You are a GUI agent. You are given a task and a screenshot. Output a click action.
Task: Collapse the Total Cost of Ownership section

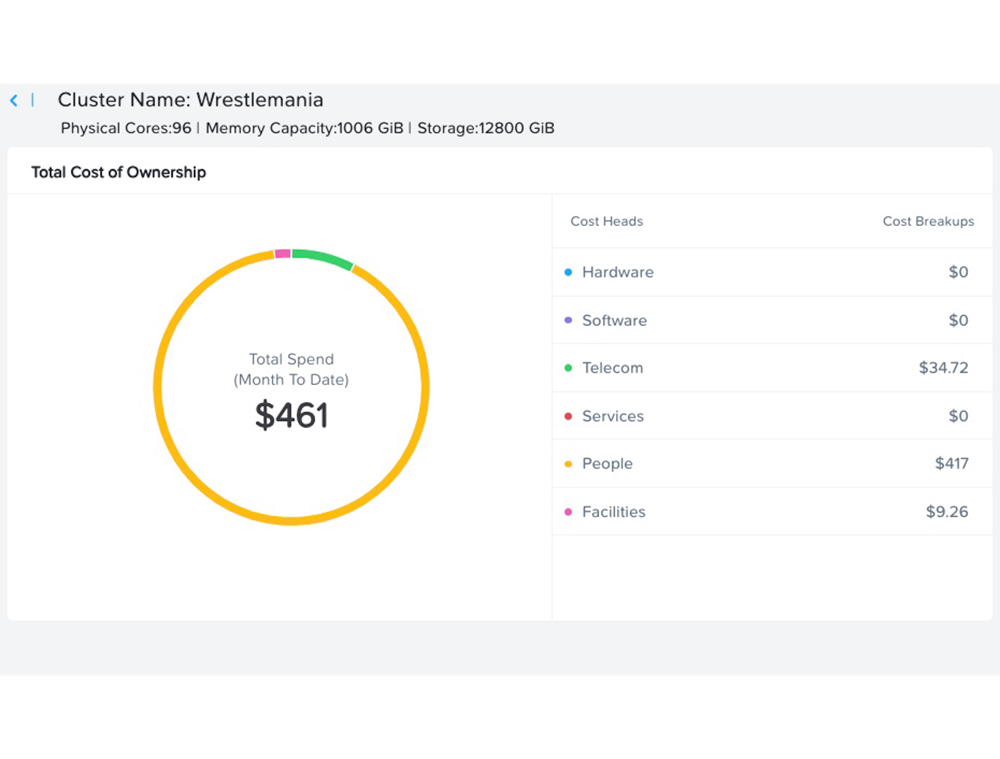click(x=118, y=172)
